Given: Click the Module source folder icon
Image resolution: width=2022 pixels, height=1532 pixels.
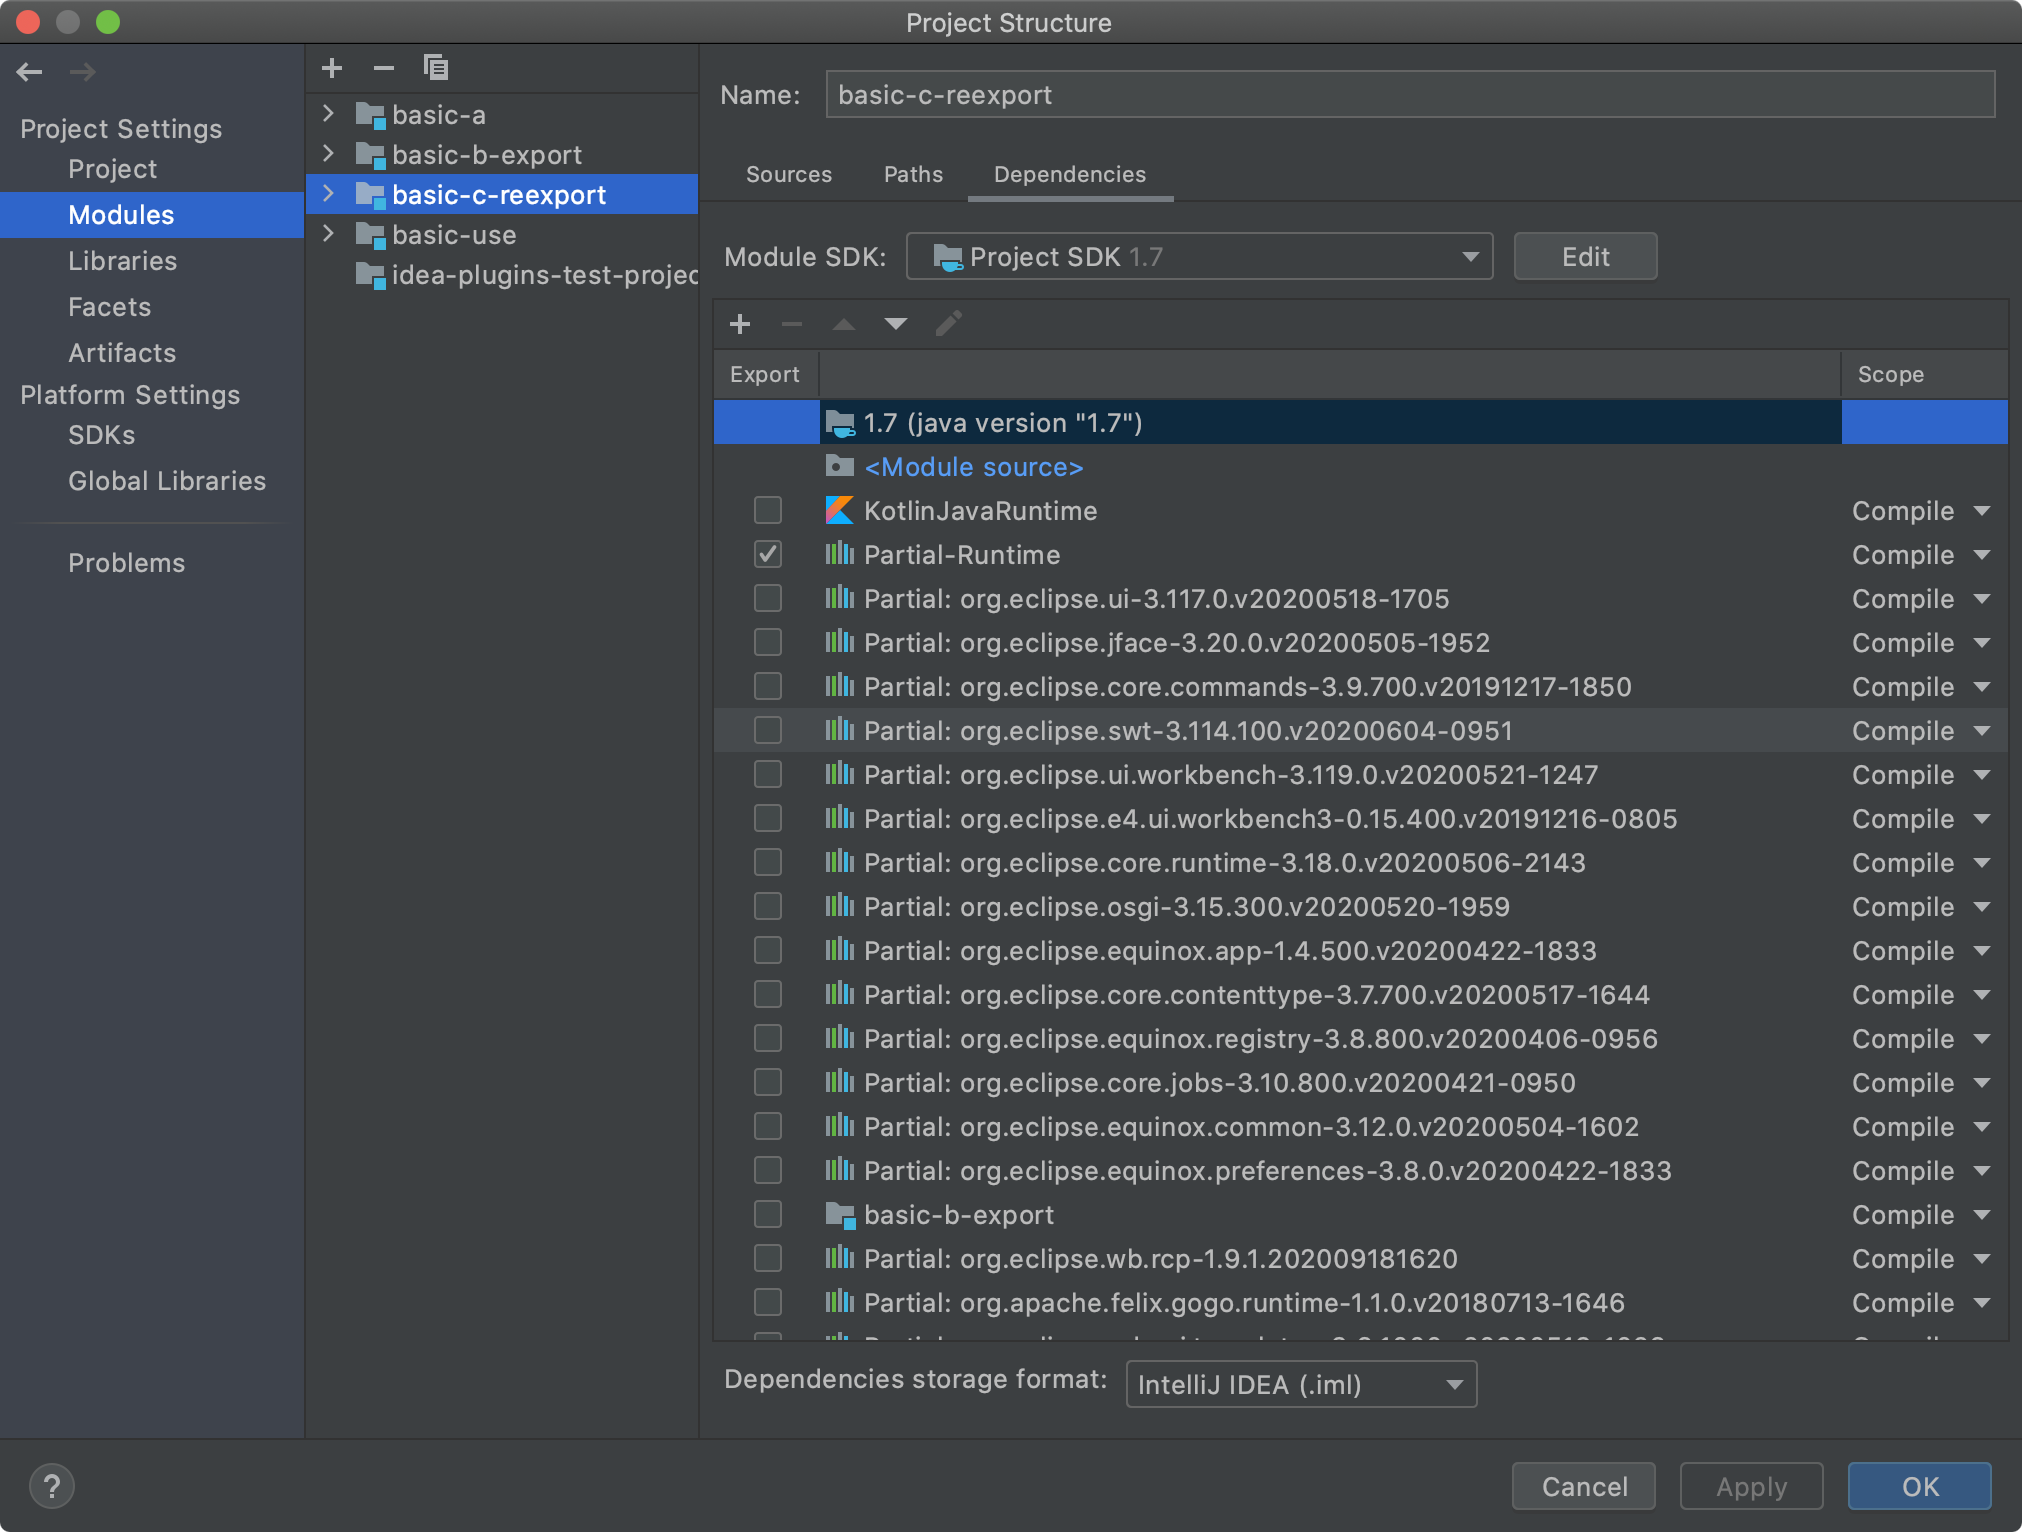Looking at the screenshot, I should [840, 466].
